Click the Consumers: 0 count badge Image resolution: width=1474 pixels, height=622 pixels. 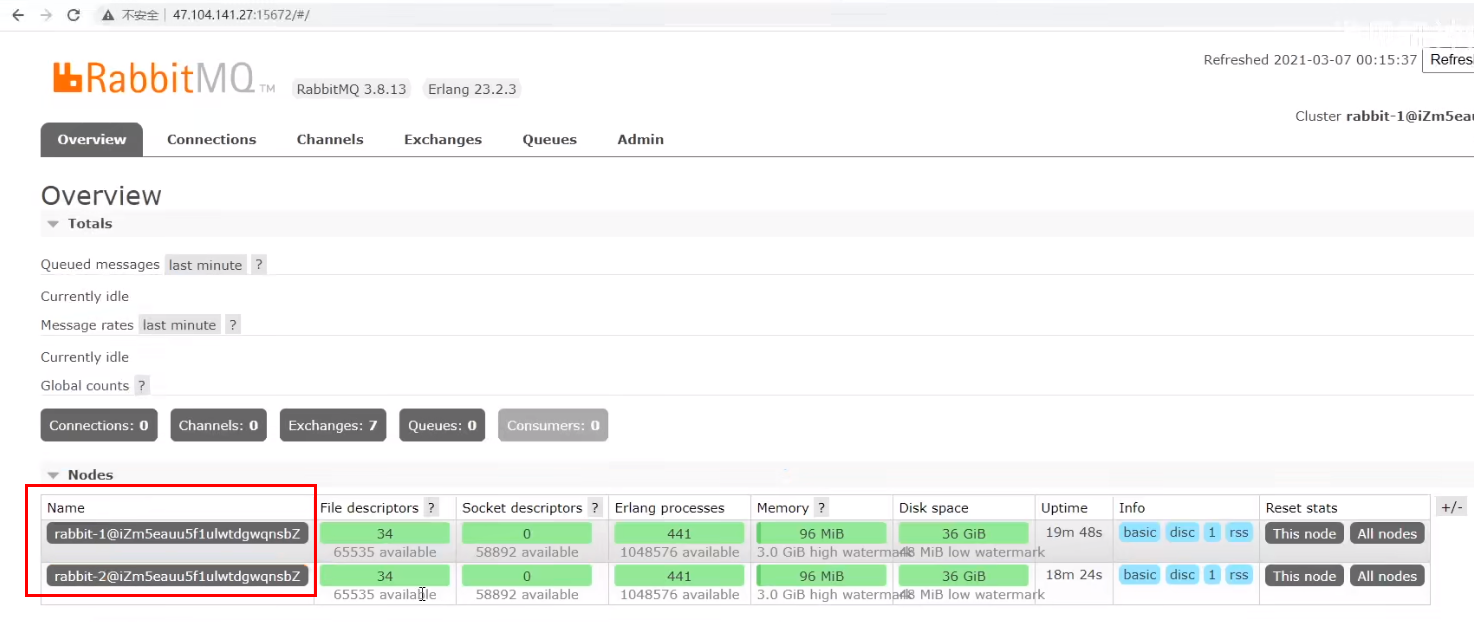553,425
